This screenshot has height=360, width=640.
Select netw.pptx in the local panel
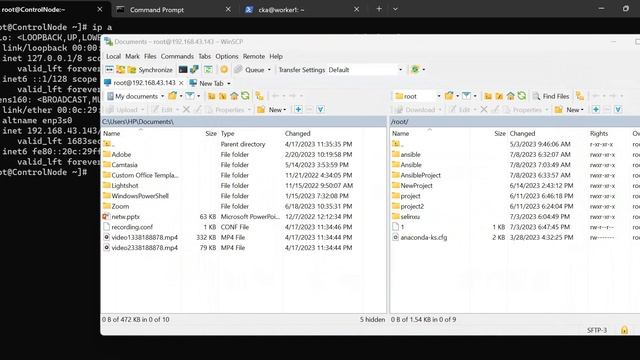[x=125, y=217]
